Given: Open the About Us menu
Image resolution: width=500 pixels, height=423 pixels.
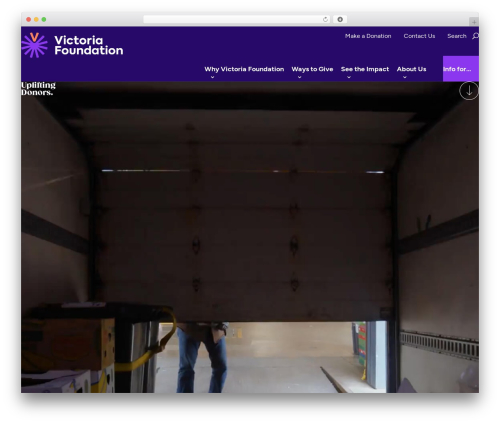Looking at the screenshot, I should (x=411, y=69).
